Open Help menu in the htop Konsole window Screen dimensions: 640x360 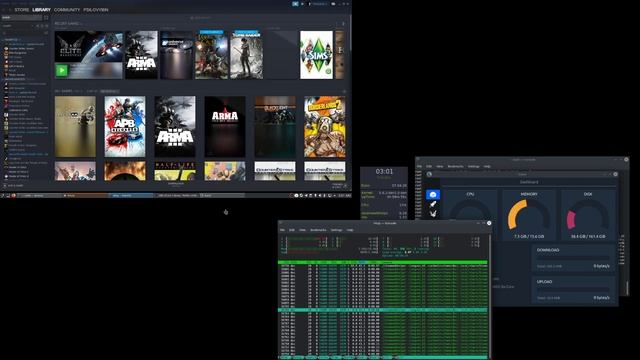point(350,230)
